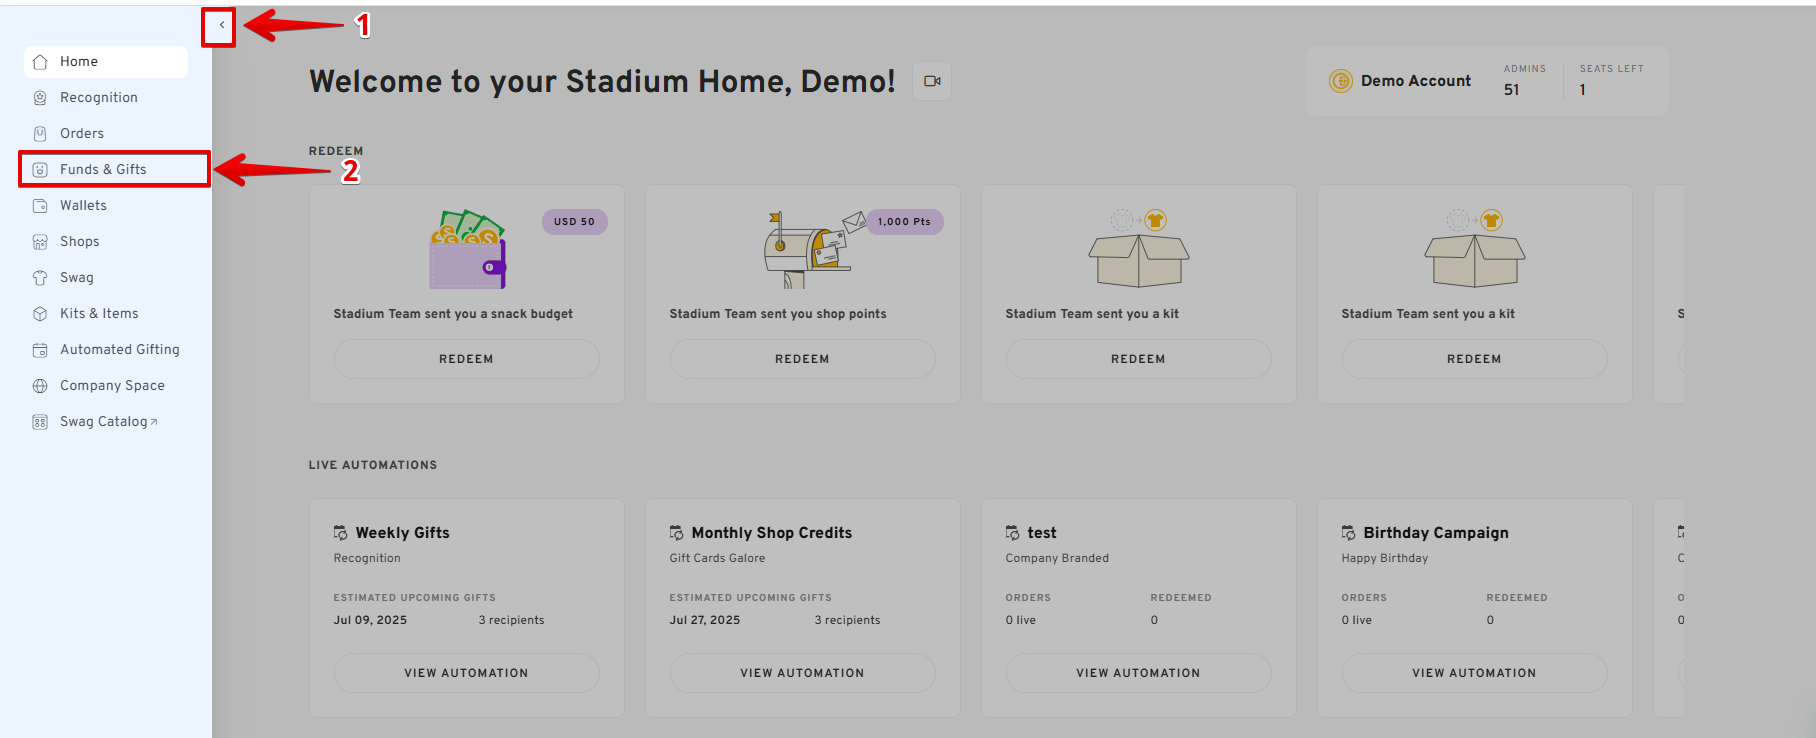
Task: Redeem the snack budget gift
Action: (x=466, y=359)
